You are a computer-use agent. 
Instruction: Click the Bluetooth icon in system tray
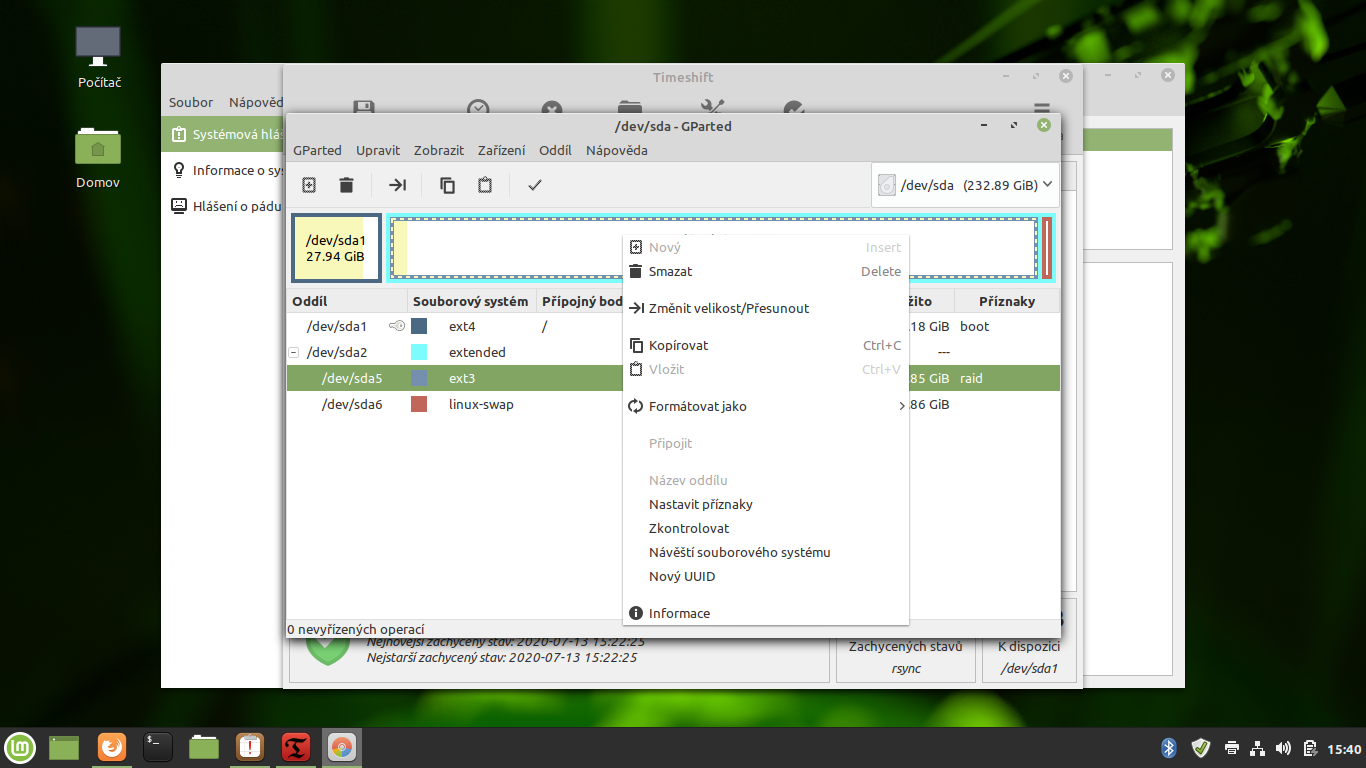pos(1168,748)
